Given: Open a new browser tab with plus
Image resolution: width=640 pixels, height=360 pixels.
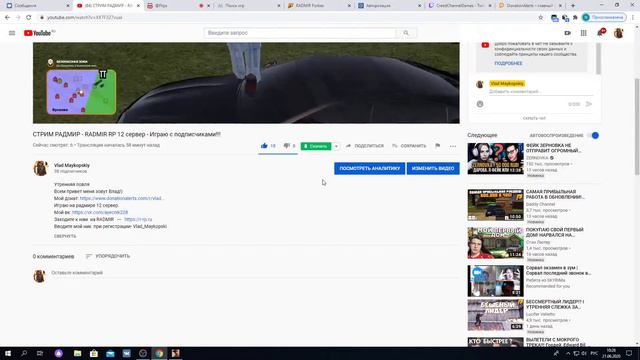Looking at the screenshot, I should 573,5.
